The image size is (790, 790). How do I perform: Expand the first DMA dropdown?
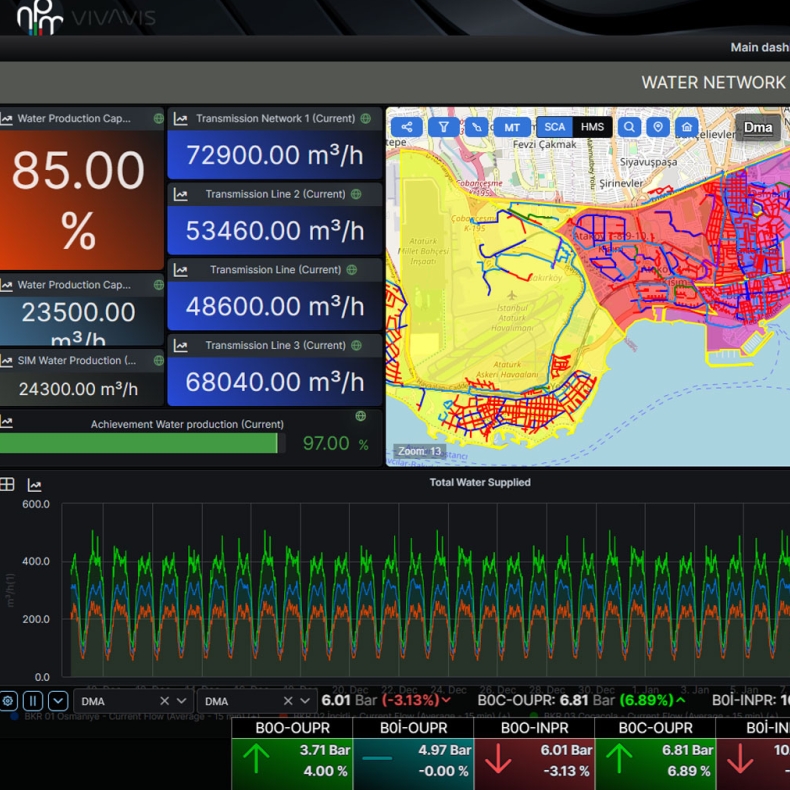click(180, 701)
